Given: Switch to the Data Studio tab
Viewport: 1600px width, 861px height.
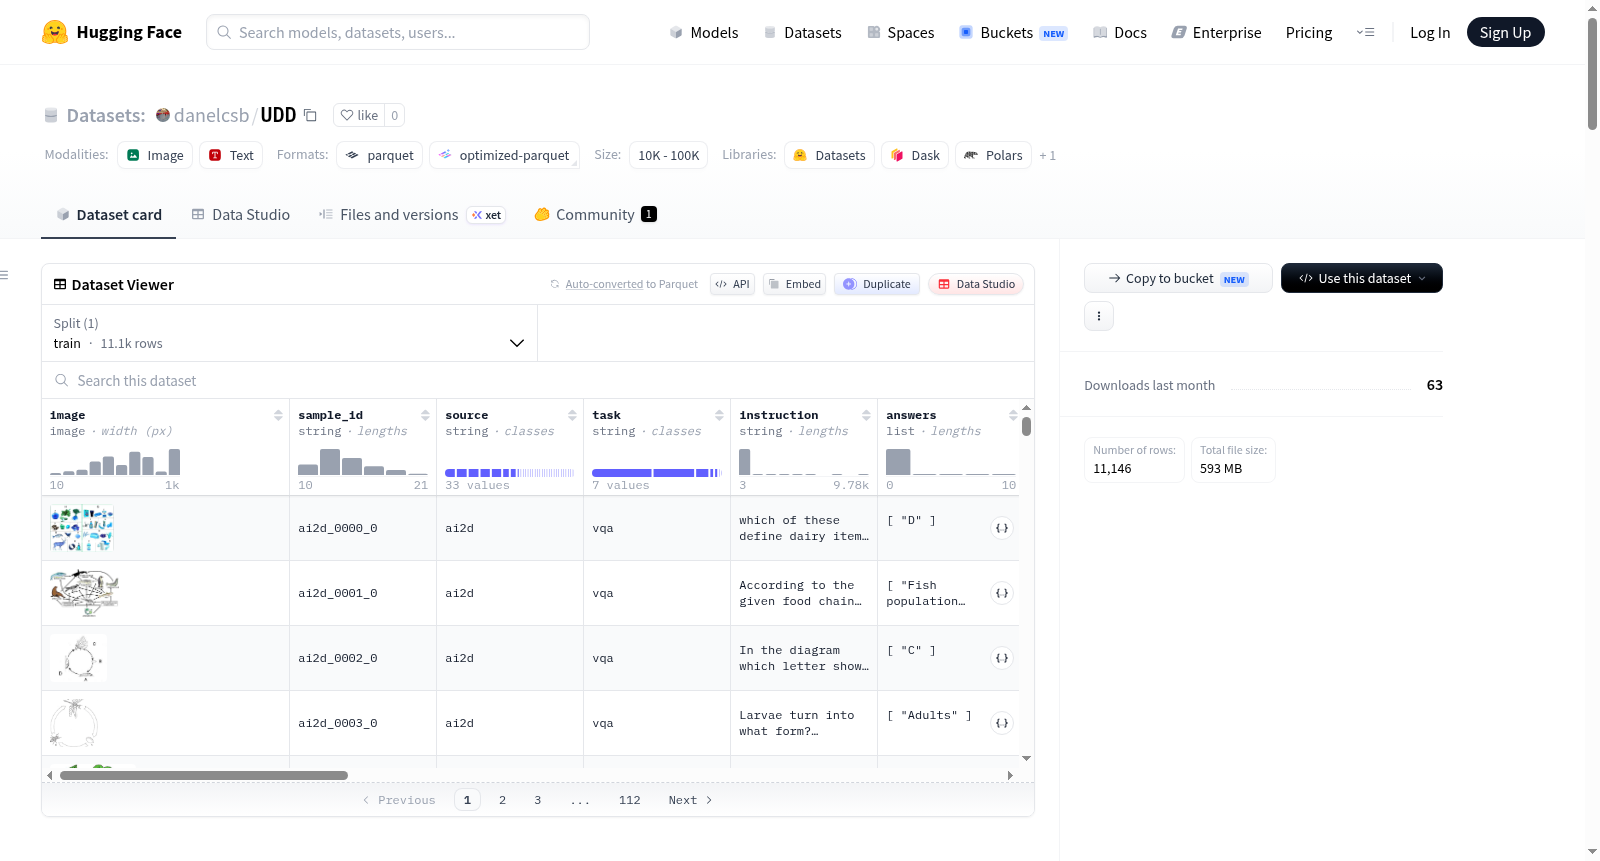Looking at the screenshot, I should pos(241,215).
